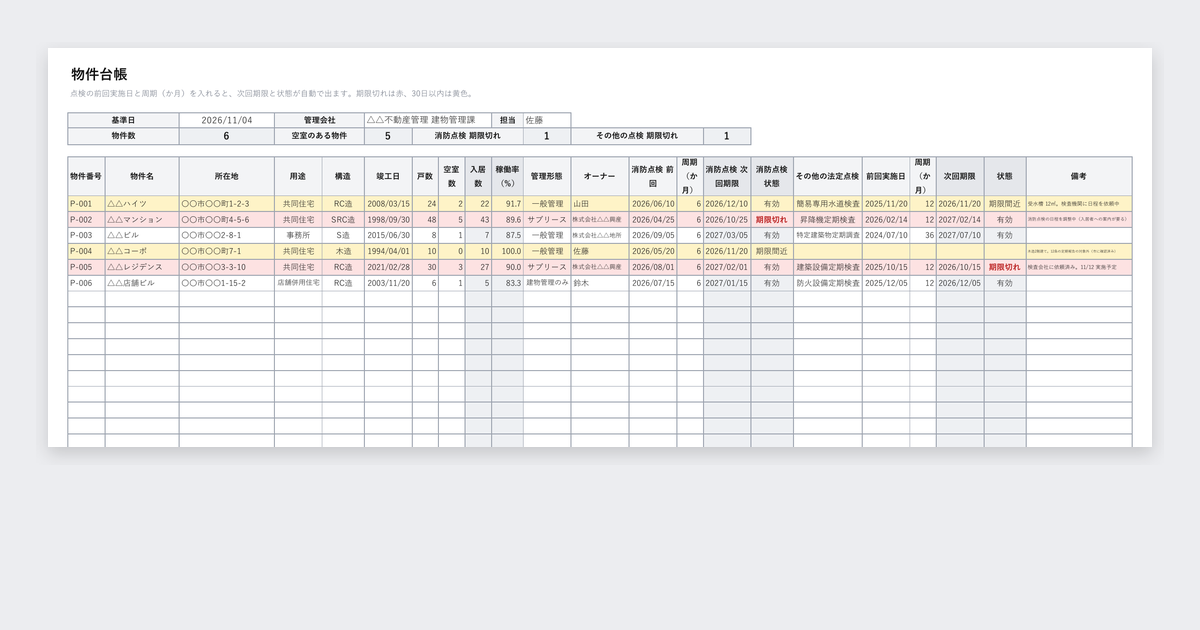The height and width of the screenshot is (630, 1200).
Task: Select the 建築設備定期検査 inspection cell
Action: [x=827, y=267]
